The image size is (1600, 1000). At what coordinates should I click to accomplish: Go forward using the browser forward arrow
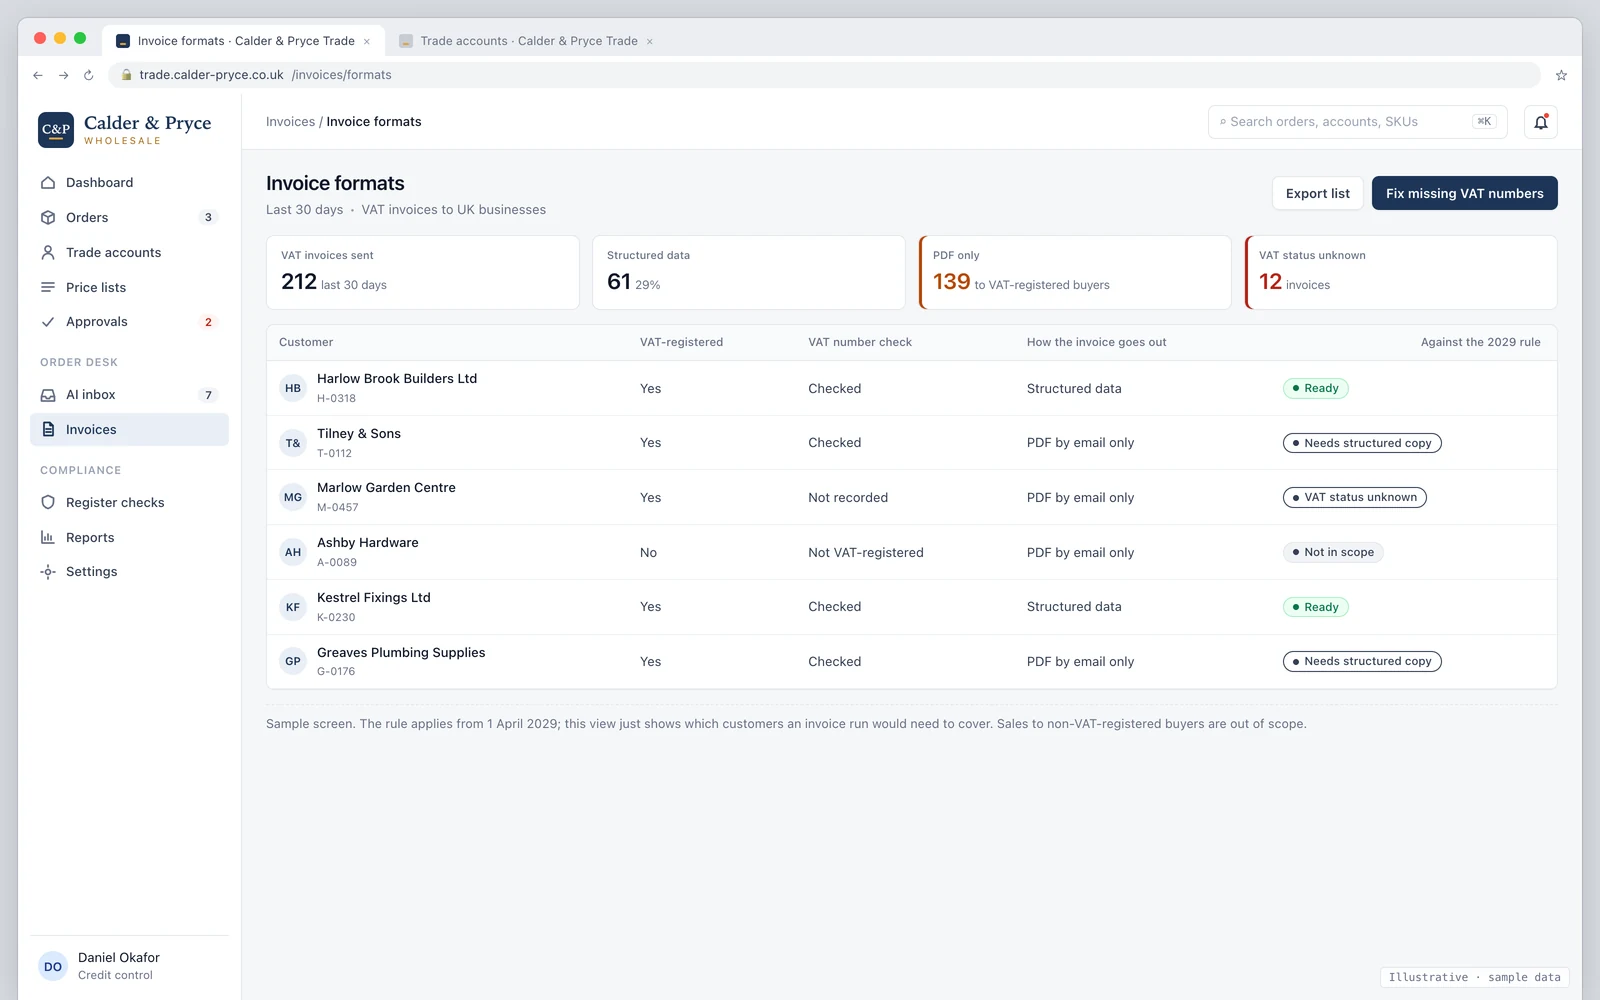click(63, 75)
